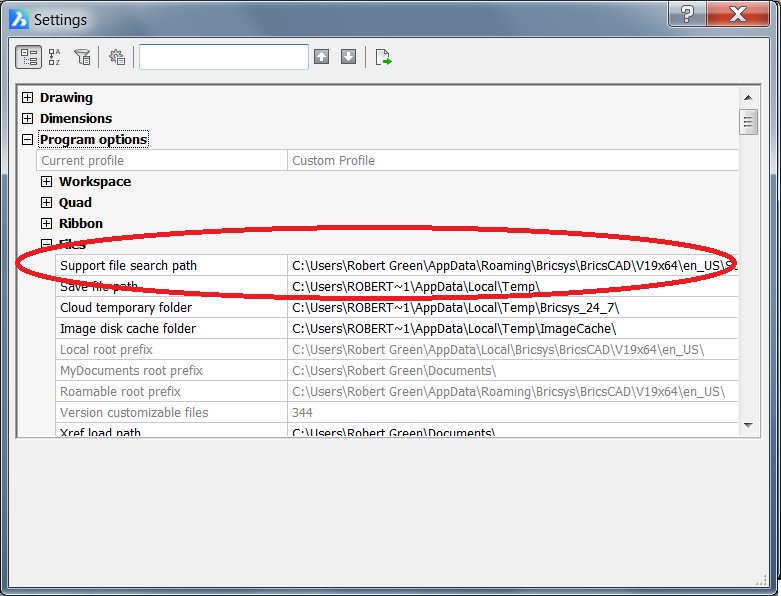Select the Workspace tree label

[95, 181]
